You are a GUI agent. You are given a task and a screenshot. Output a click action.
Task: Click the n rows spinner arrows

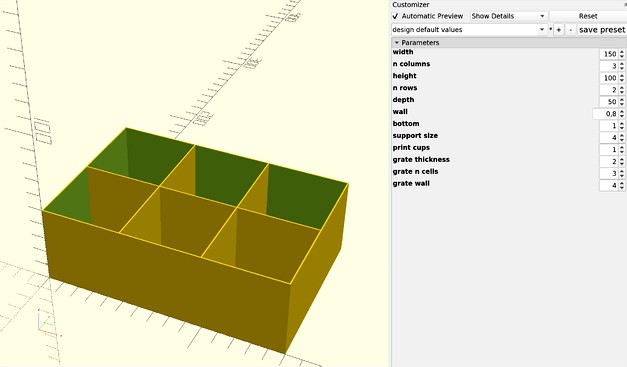click(x=622, y=90)
